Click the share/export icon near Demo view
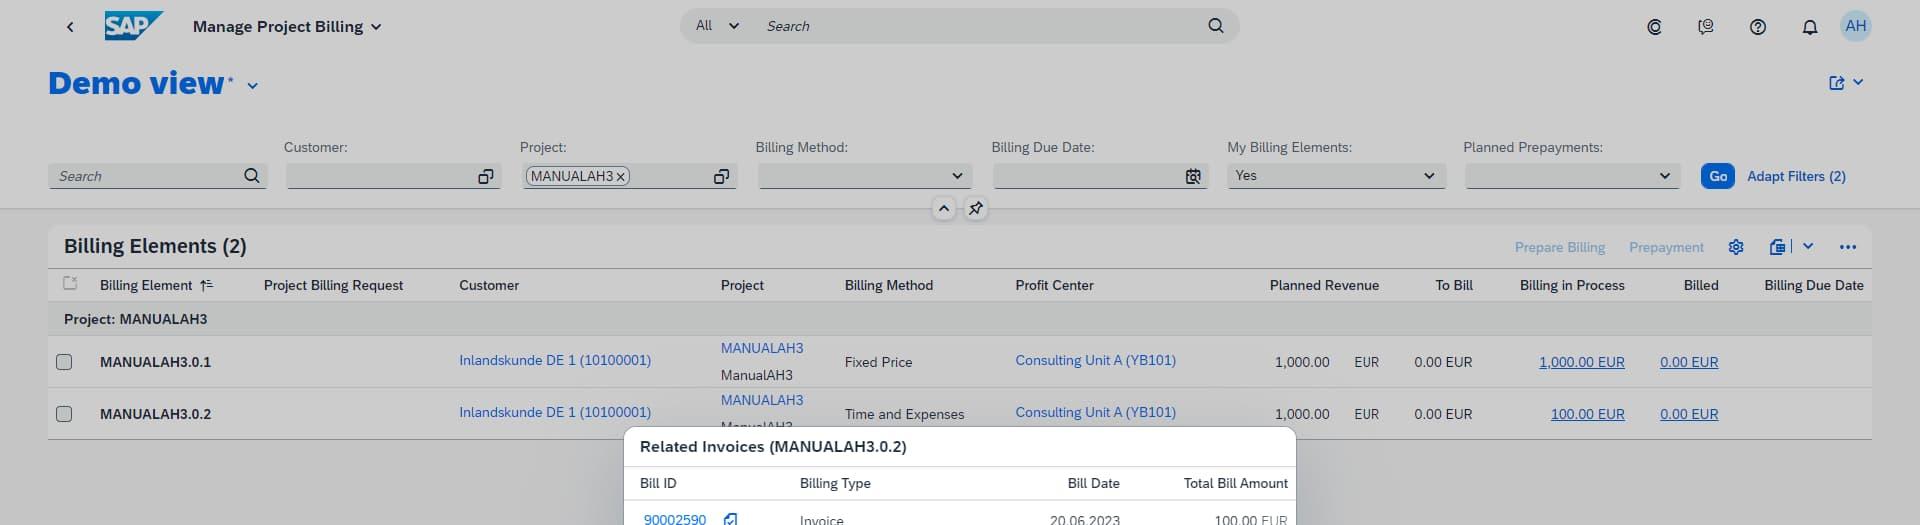1920x525 pixels. (1836, 83)
